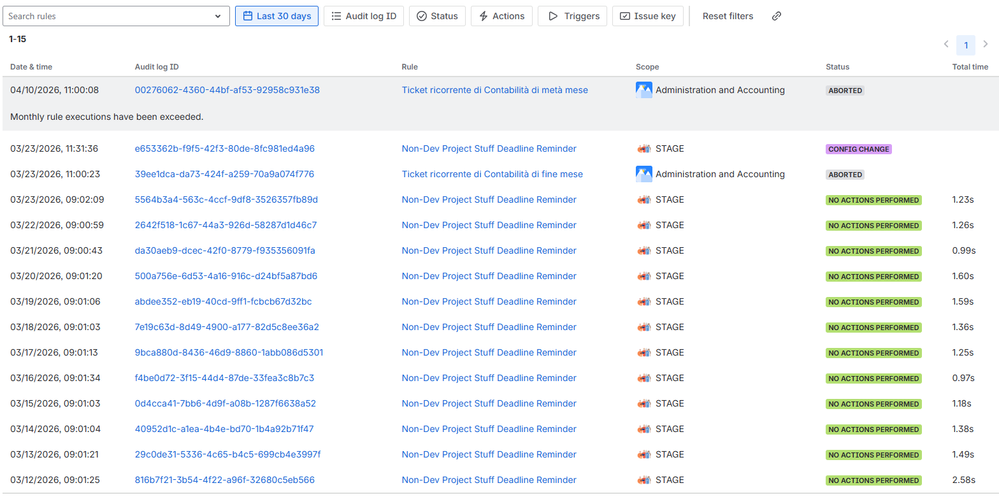Image resolution: width=999 pixels, height=499 pixels.
Task: Open audit log e653362b-f9f5-42f3-80de-8fc981ed4a96
Action: [224, 149]
